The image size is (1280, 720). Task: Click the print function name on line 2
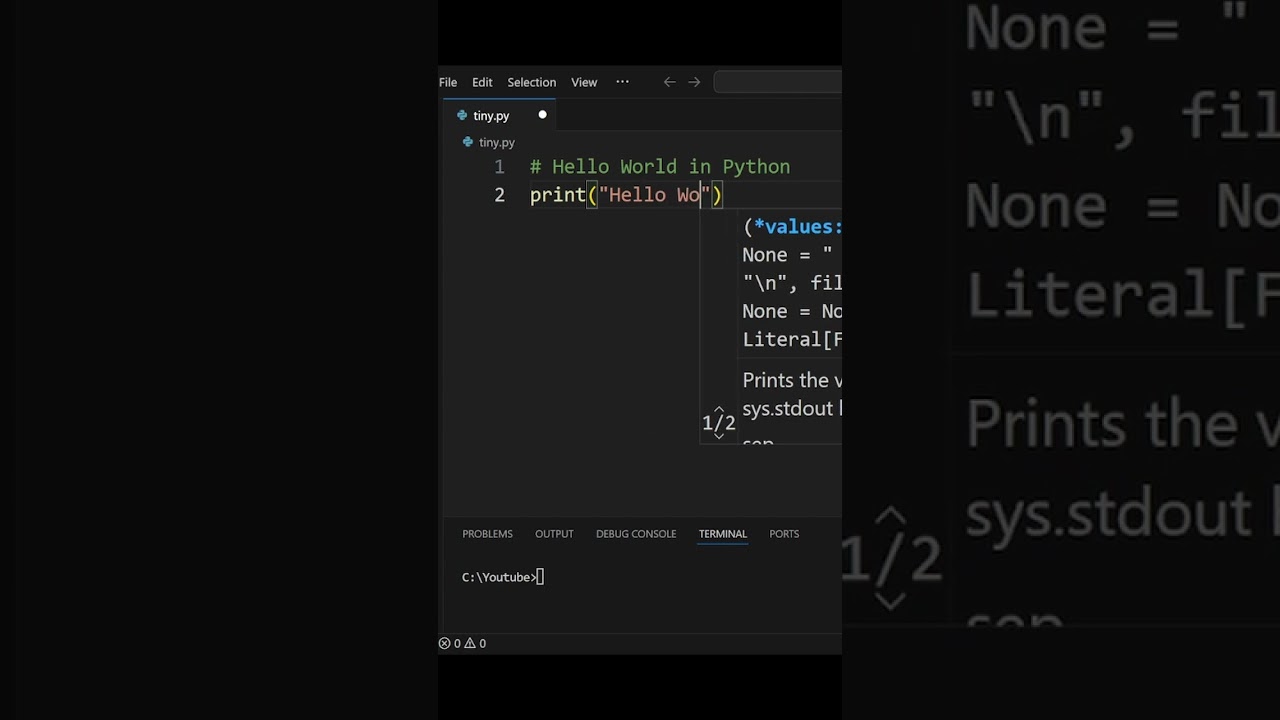[557, 195]
